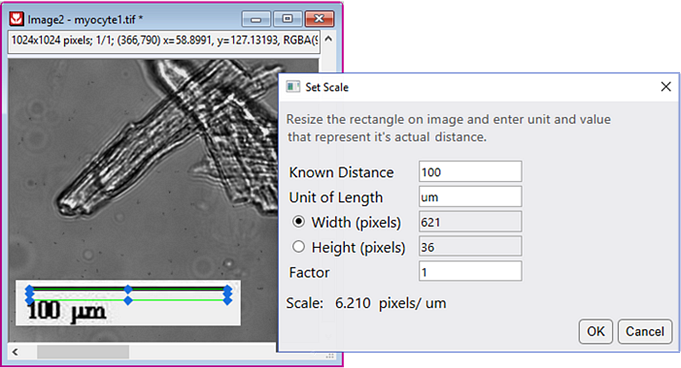Maximize the Image2 myocyte1.tif window
This screenshot has height=368, width=681.
coord(287,19)
